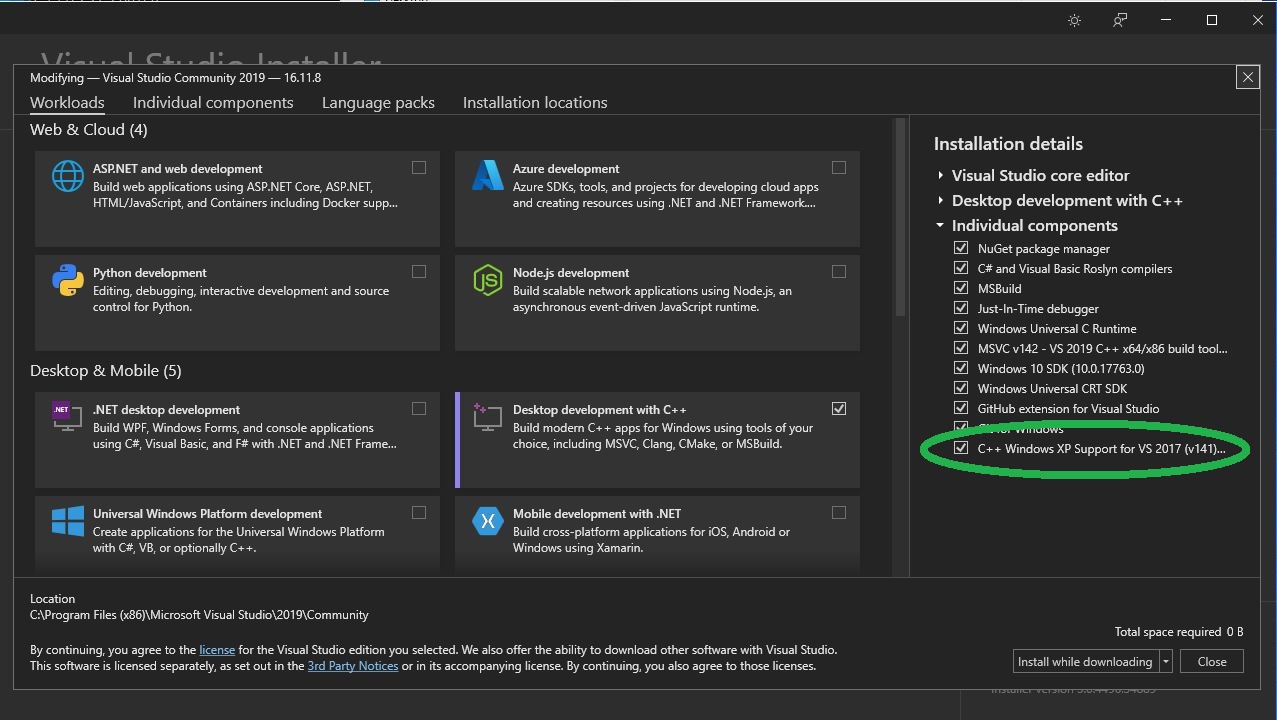Select the ASP.NET and web development globe icon
Screen dimensions: 1277x720
coord(66,175)
